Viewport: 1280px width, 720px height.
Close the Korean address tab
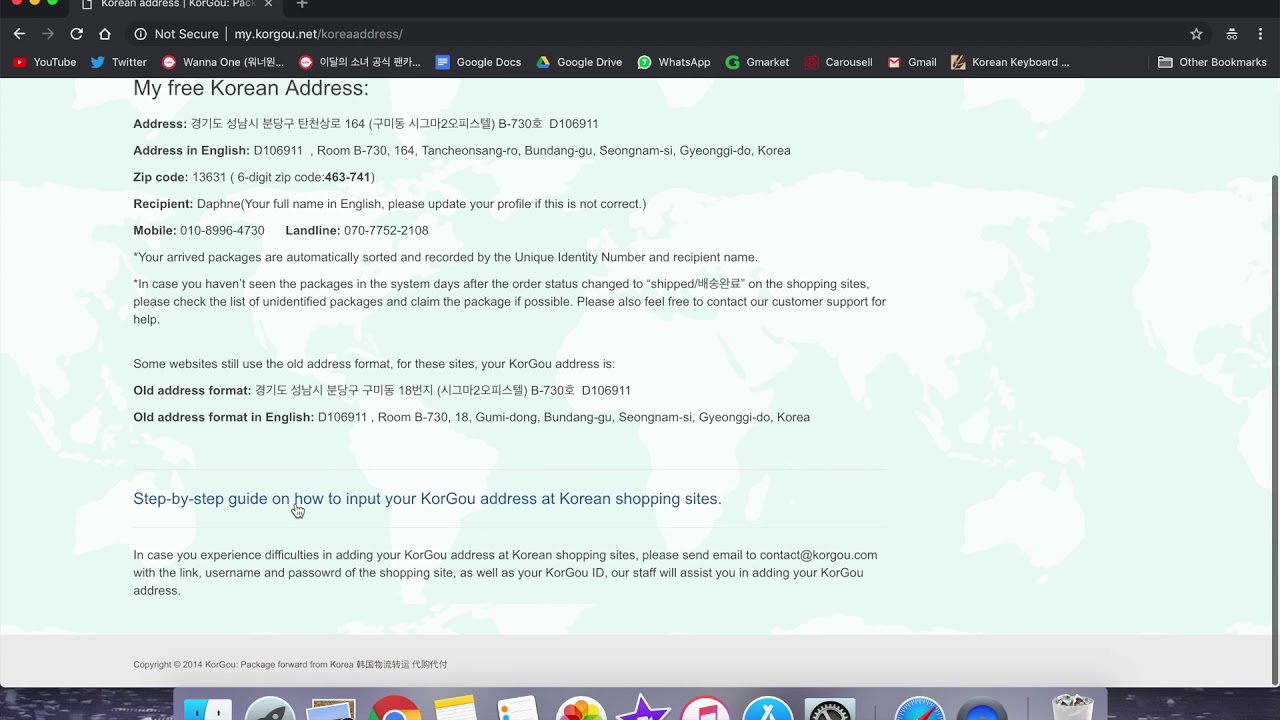click(268, 4)
